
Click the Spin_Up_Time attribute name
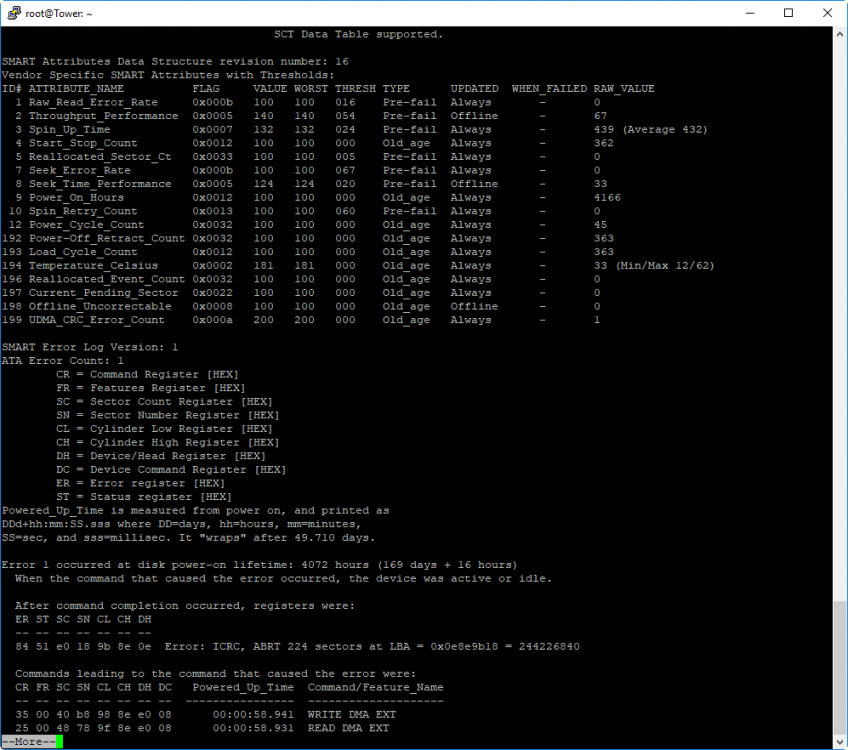pos(69,129)
